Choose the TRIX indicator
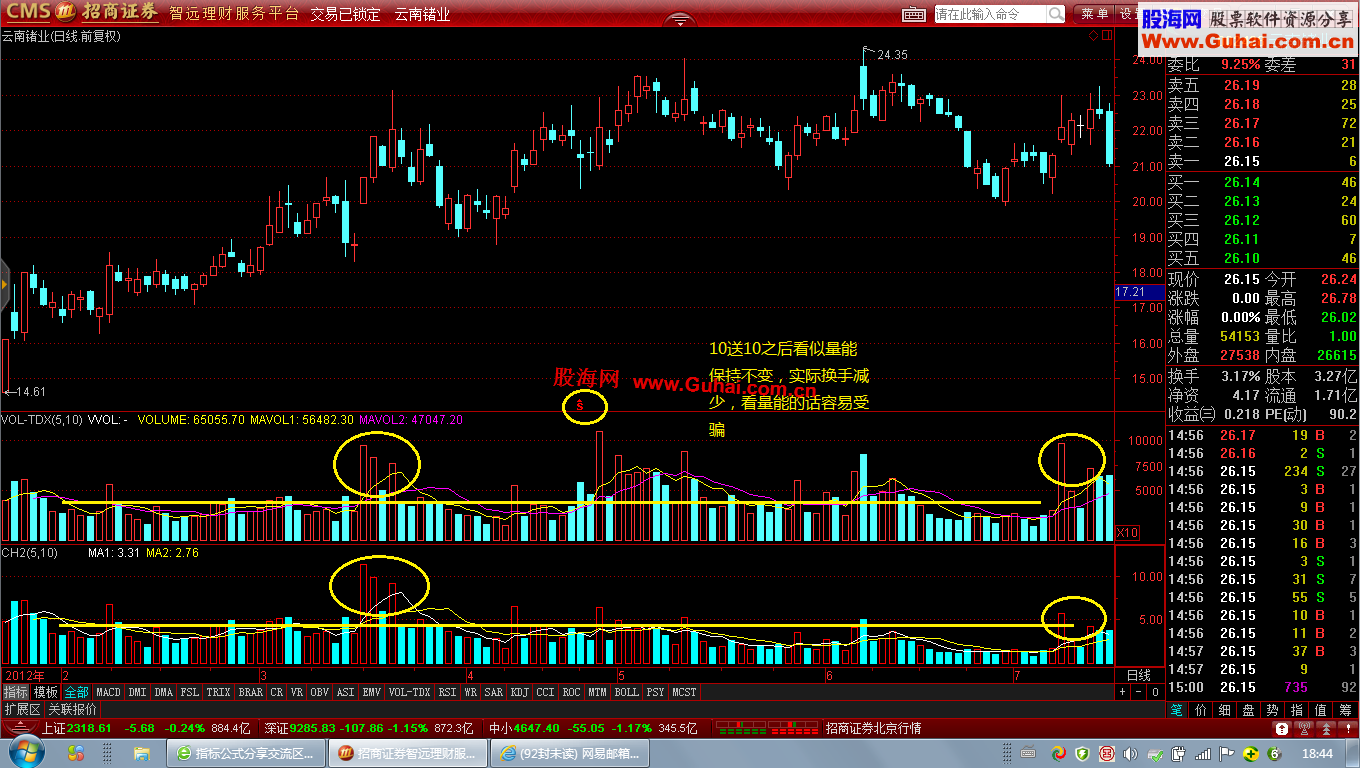Screen dimensions: 1360x768 click(218, 692)
